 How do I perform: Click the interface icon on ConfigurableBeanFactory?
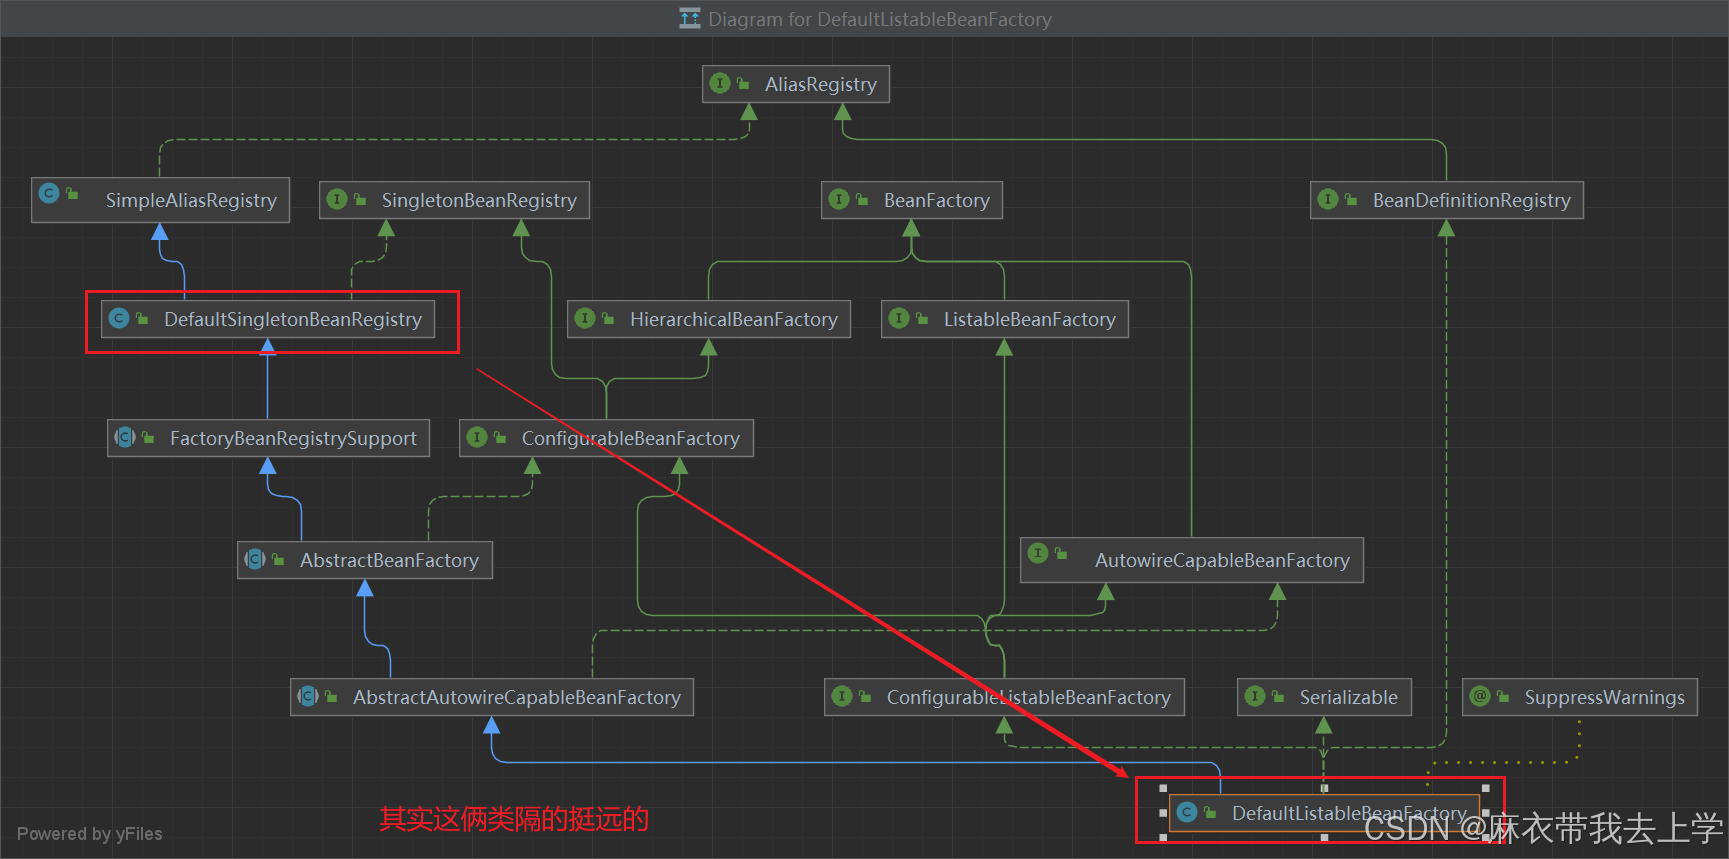[477, 437]
